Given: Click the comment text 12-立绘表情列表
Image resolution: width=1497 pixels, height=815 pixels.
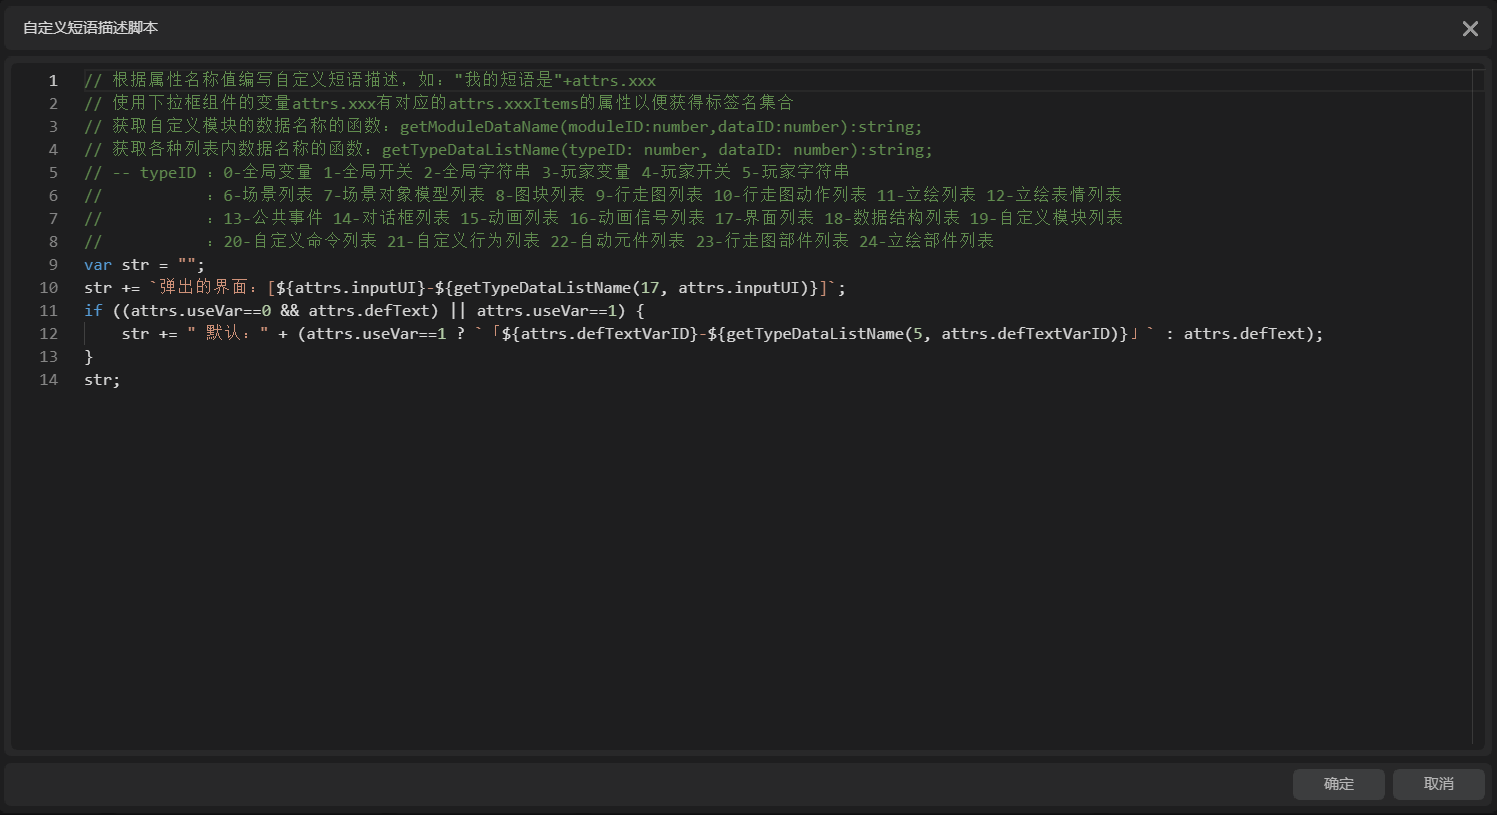Looking at the screenshot, I should [1054, 195].
